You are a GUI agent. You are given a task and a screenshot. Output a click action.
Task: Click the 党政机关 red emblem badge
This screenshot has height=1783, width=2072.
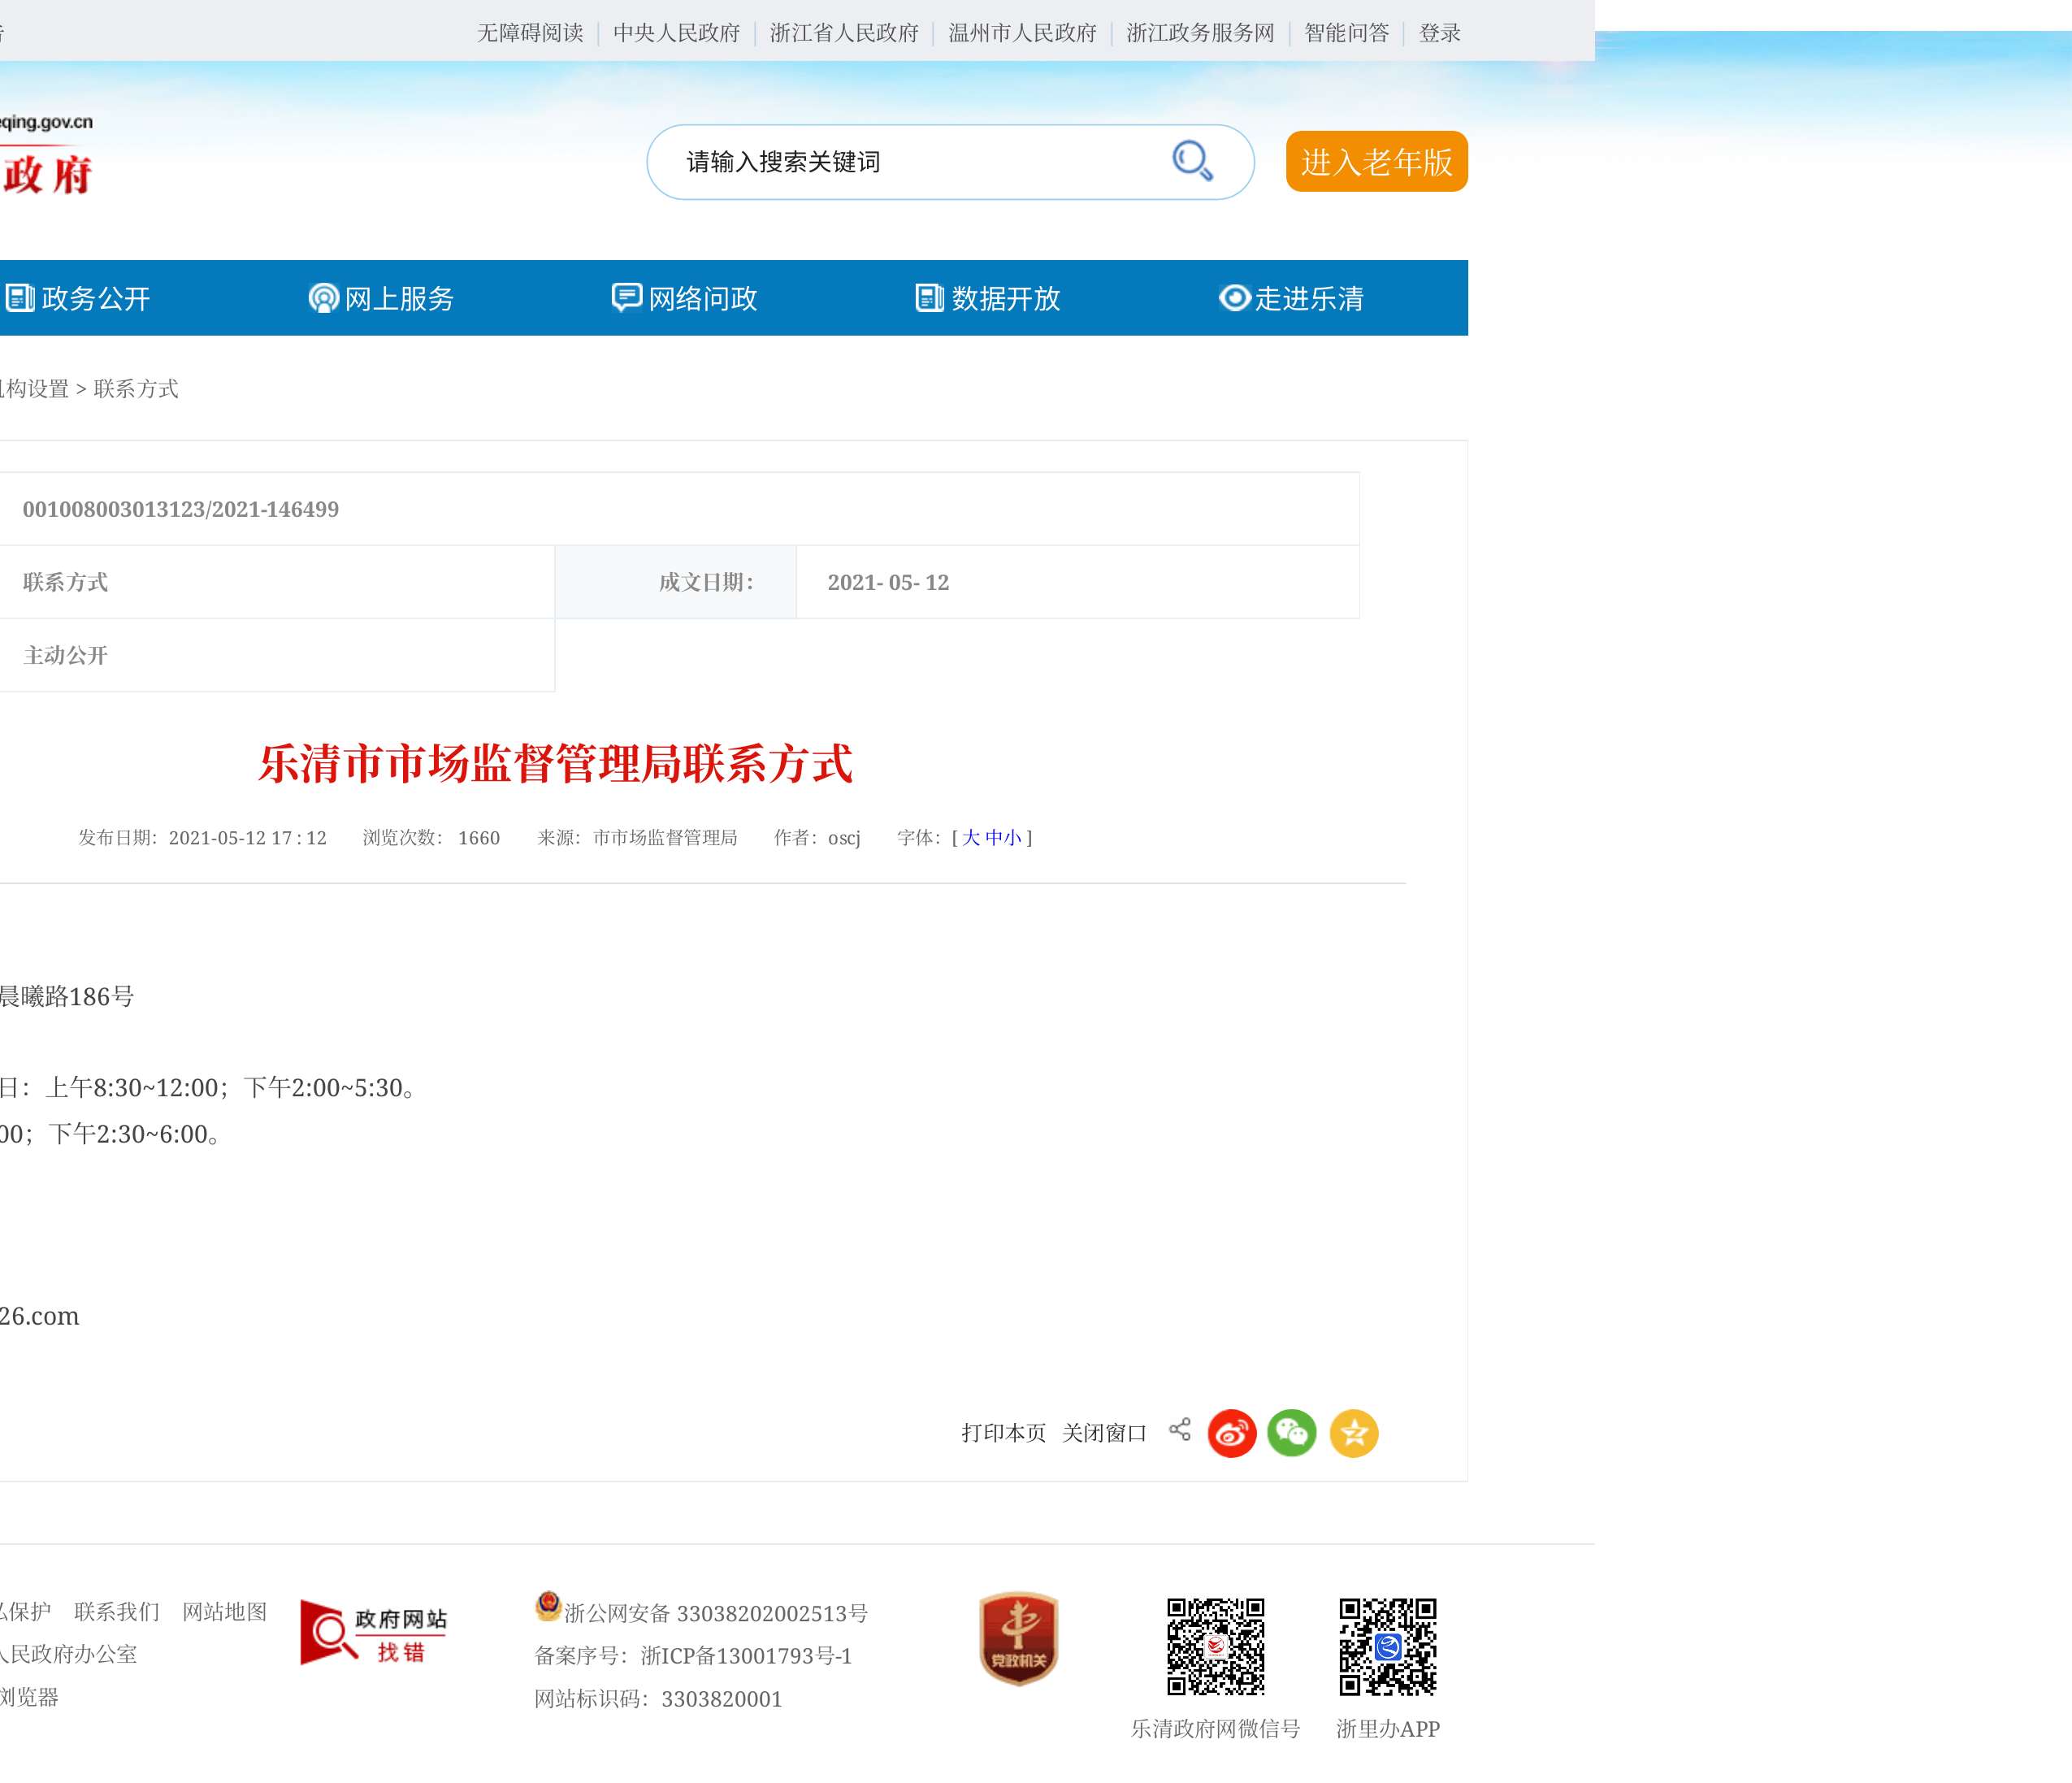1018,1638
